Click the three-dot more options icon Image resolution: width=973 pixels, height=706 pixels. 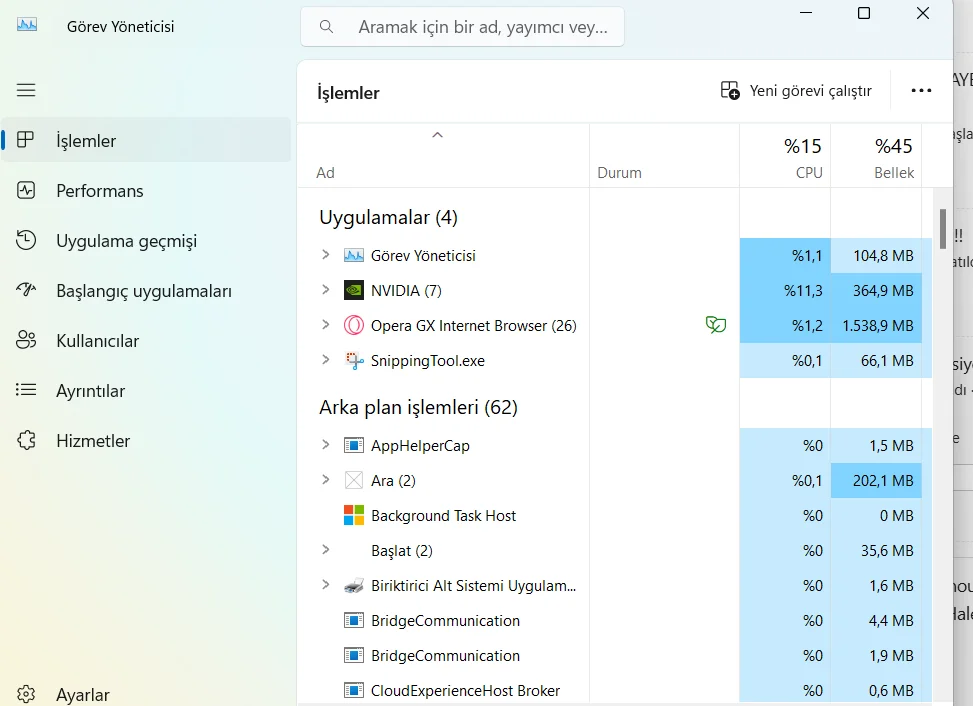point(921,91)
